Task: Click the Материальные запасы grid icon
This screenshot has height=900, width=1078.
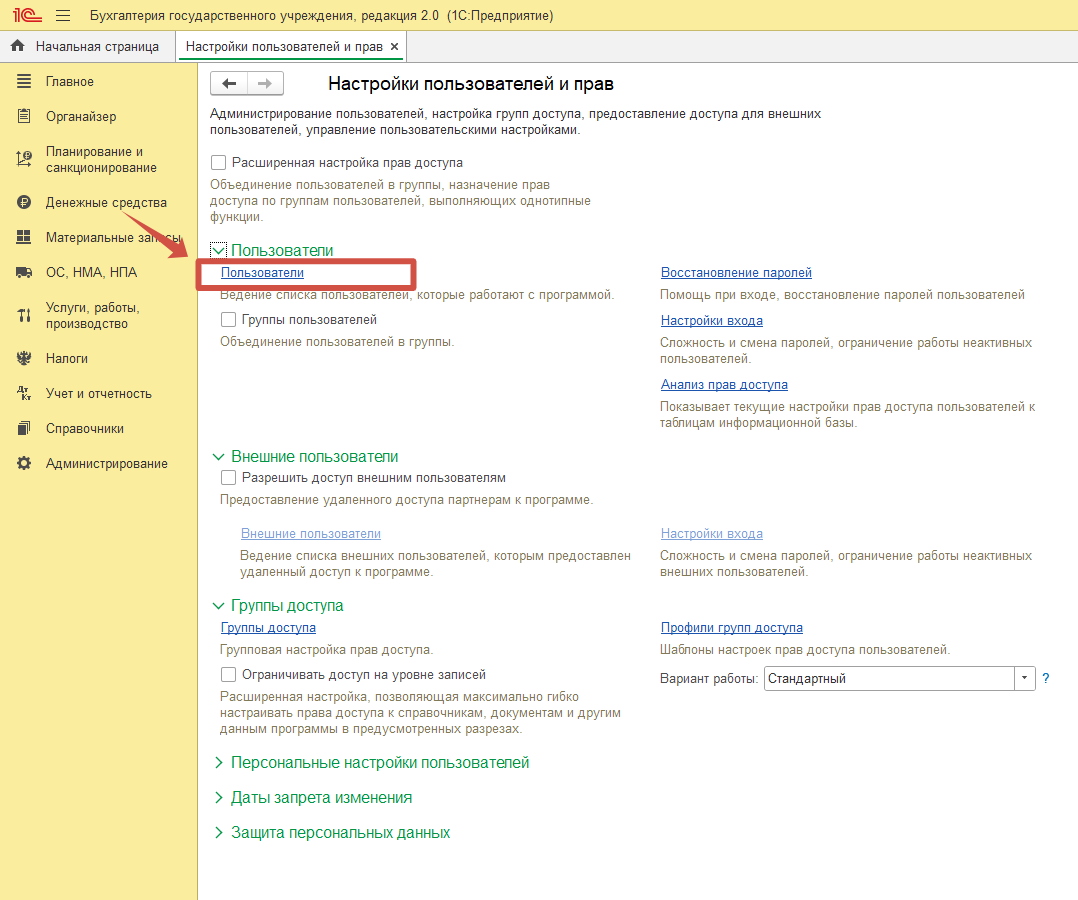Action: (x=24, y=237)
